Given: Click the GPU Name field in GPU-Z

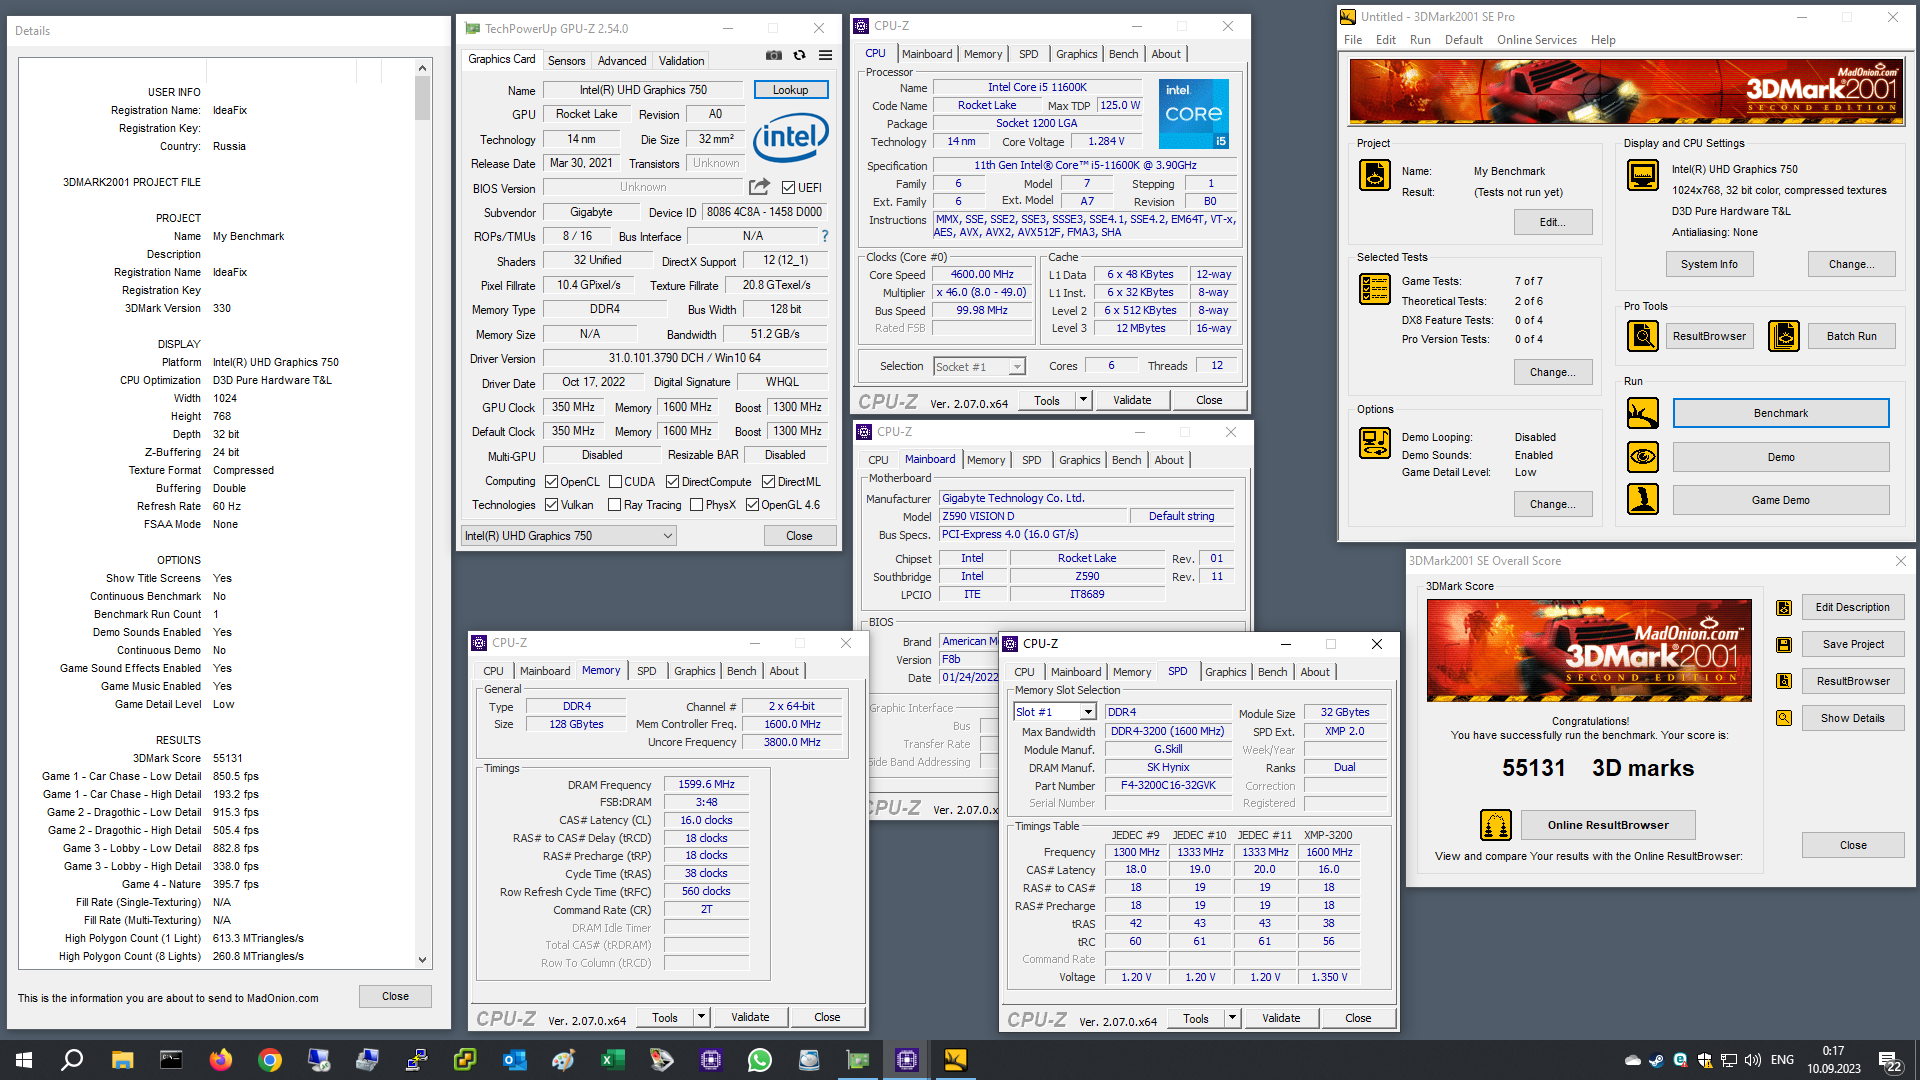Looking at the screenshot, I should click(643, 90).
